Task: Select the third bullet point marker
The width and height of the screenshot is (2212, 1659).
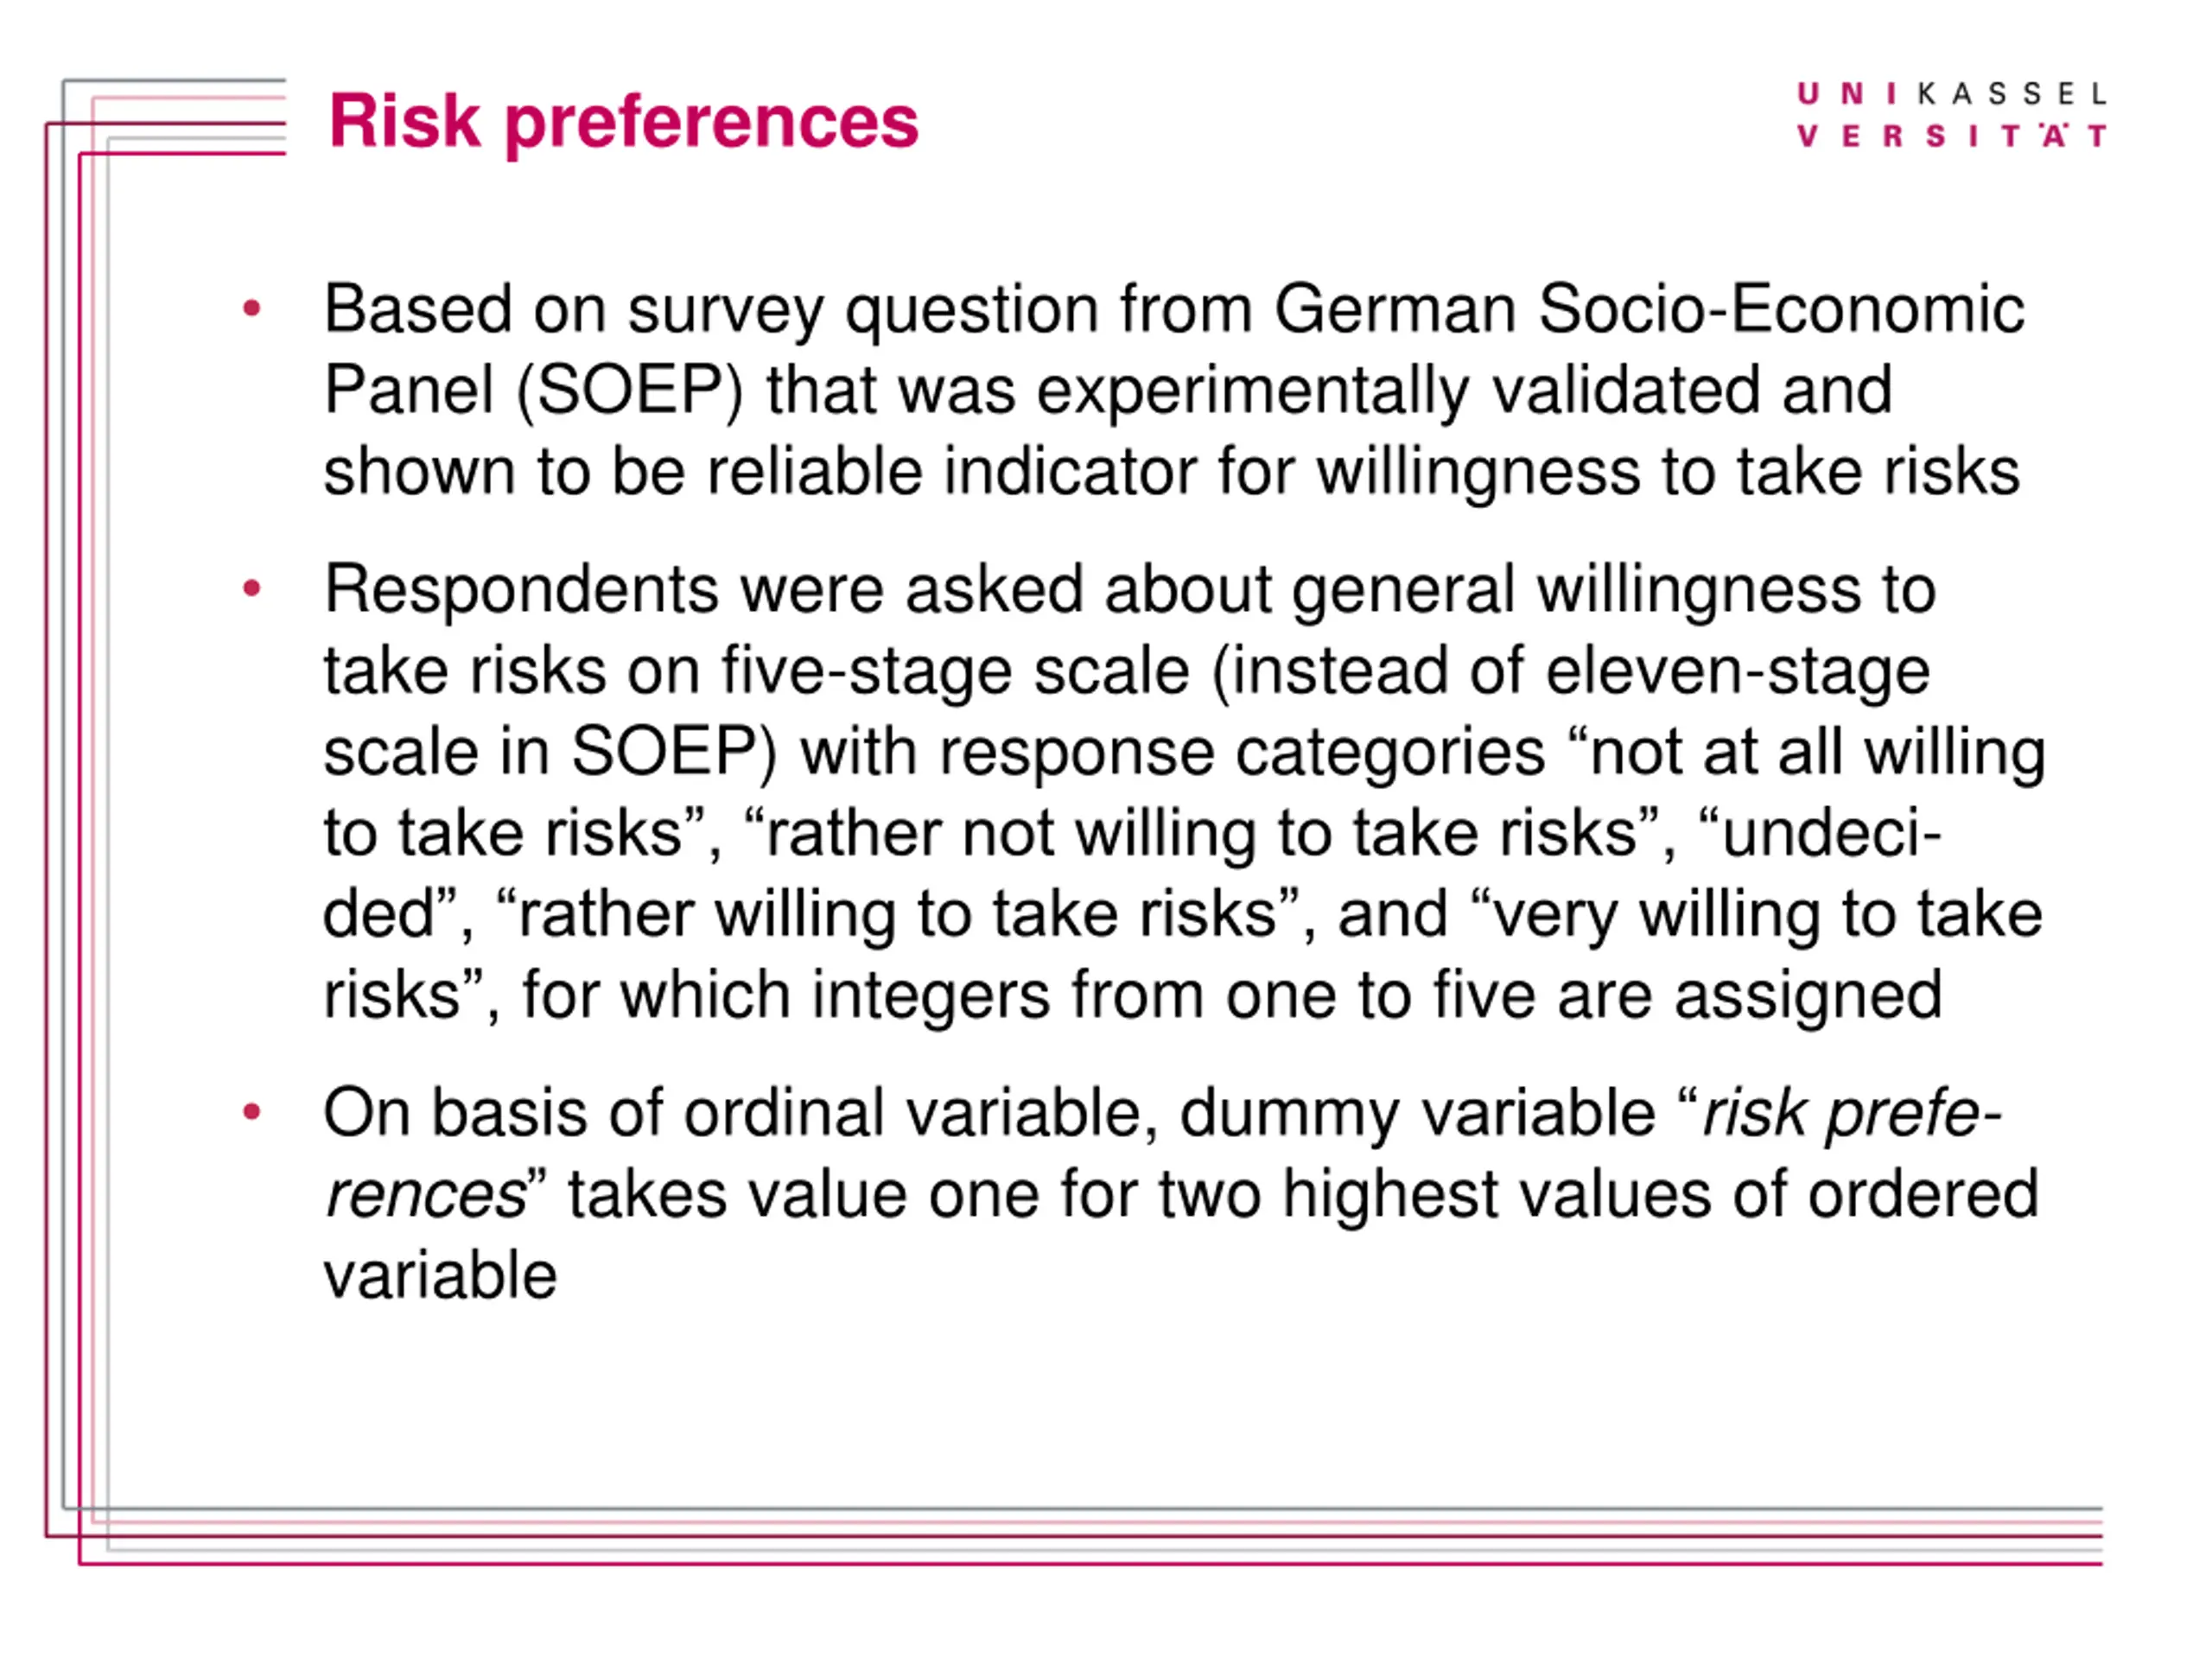Action: click(x=252, y=1111)
